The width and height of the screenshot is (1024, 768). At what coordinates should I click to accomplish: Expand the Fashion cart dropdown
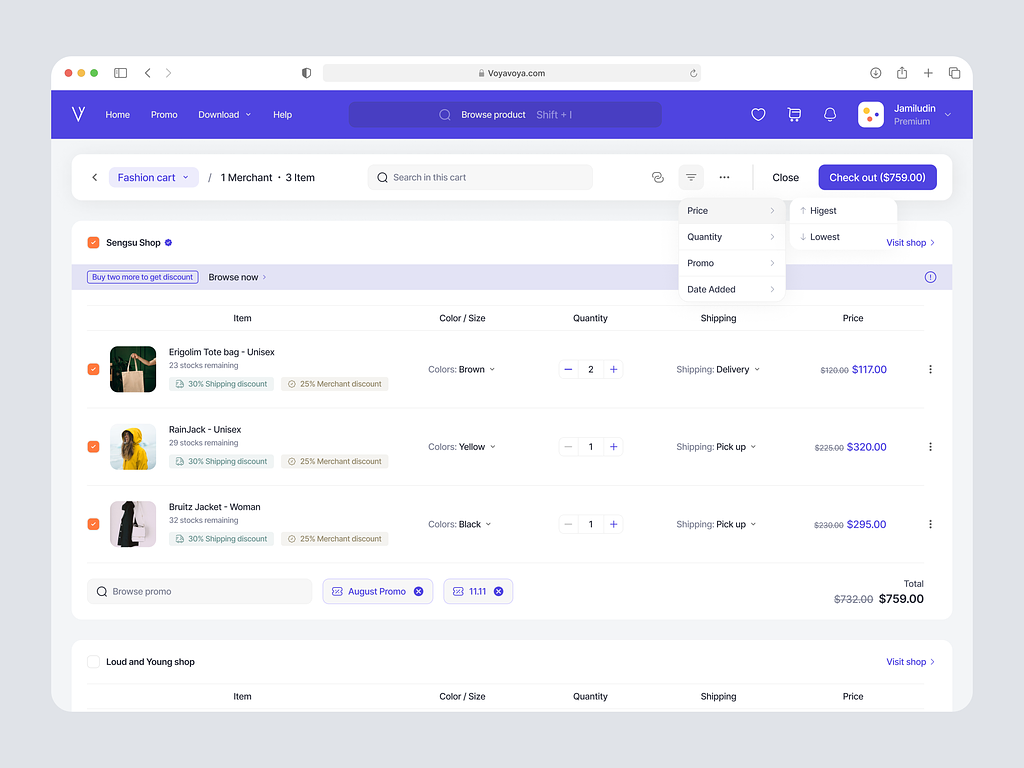pos(153,178)
